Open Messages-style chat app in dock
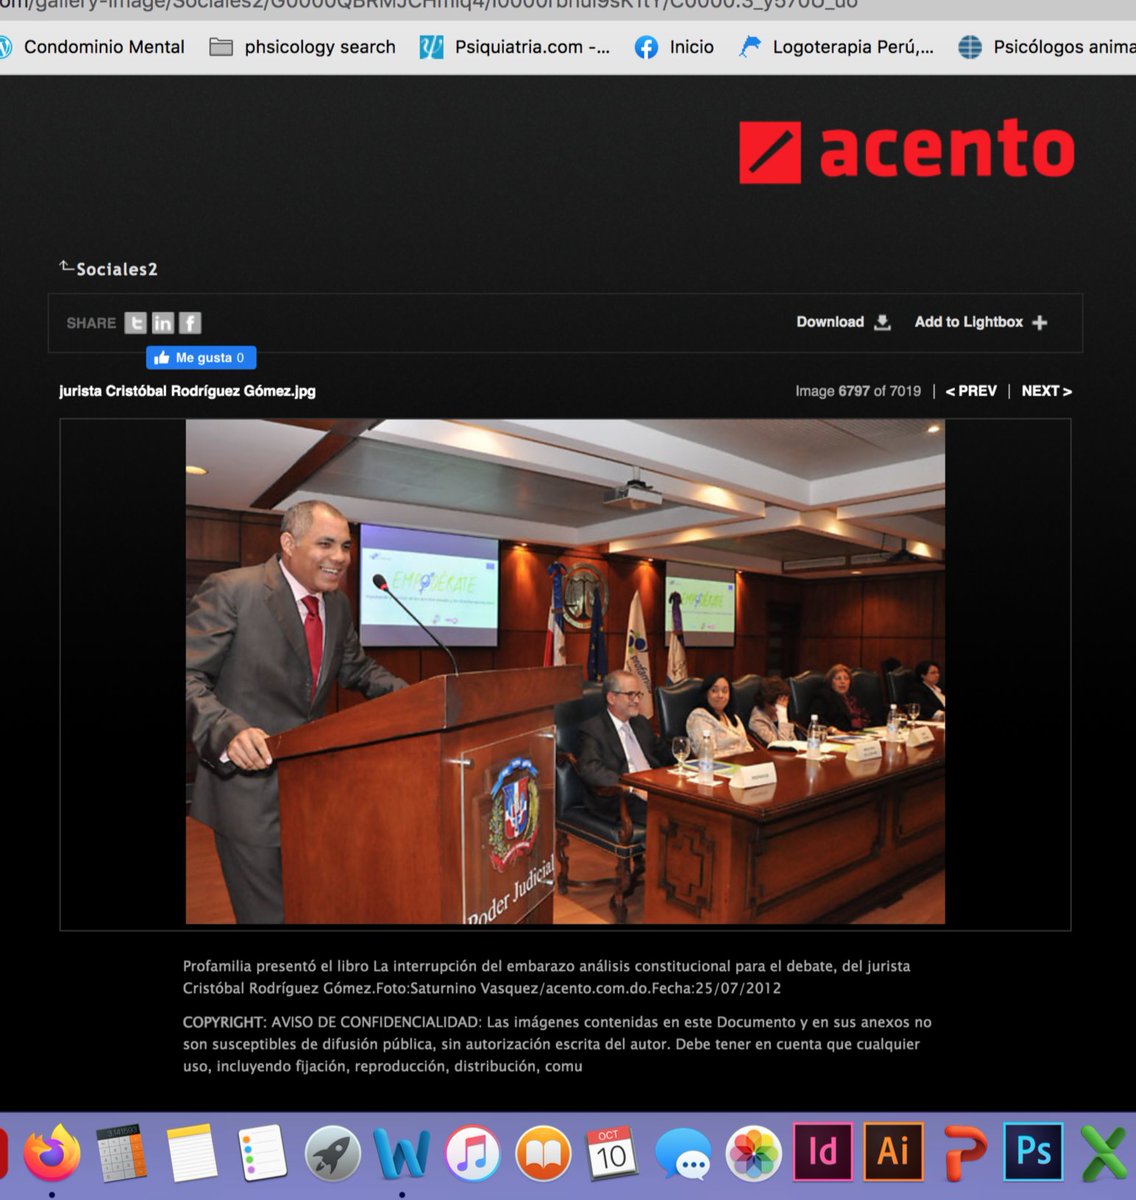 point(683,1156)
